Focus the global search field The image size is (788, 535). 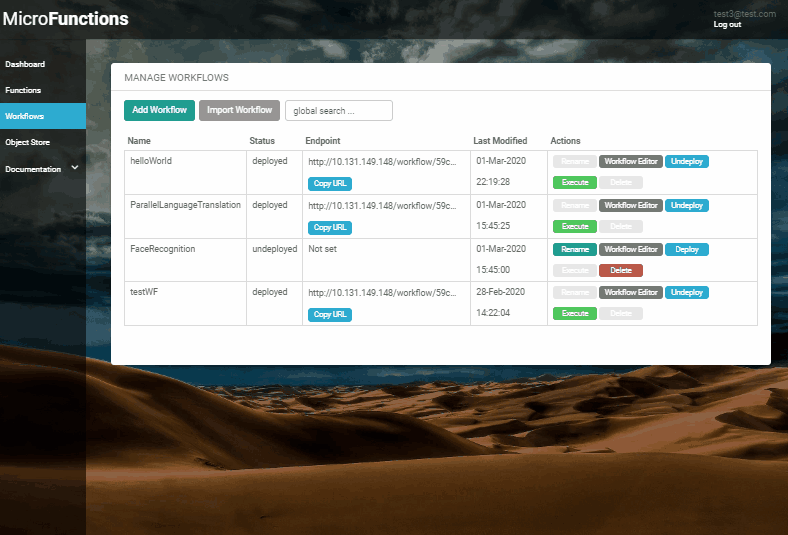339,111
